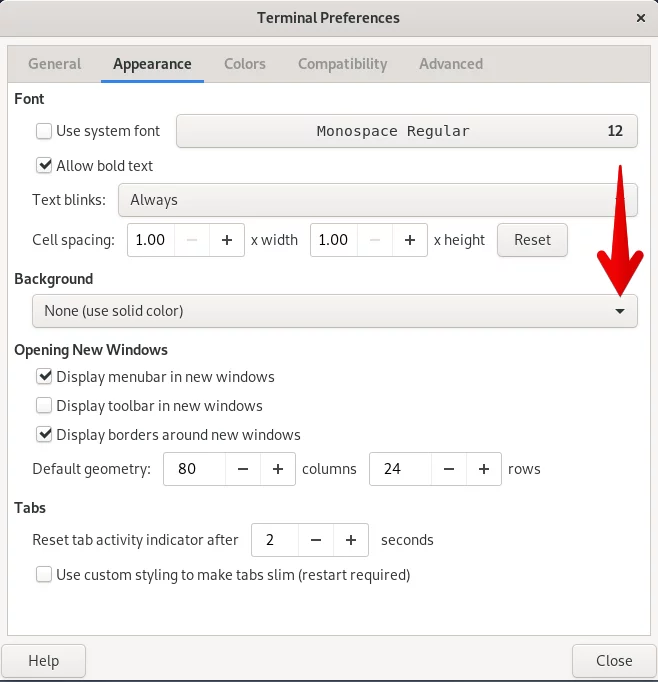The width and height of the screenshot is (658, 682).
Task: Click the Help button
Action: tap(43, 661)
